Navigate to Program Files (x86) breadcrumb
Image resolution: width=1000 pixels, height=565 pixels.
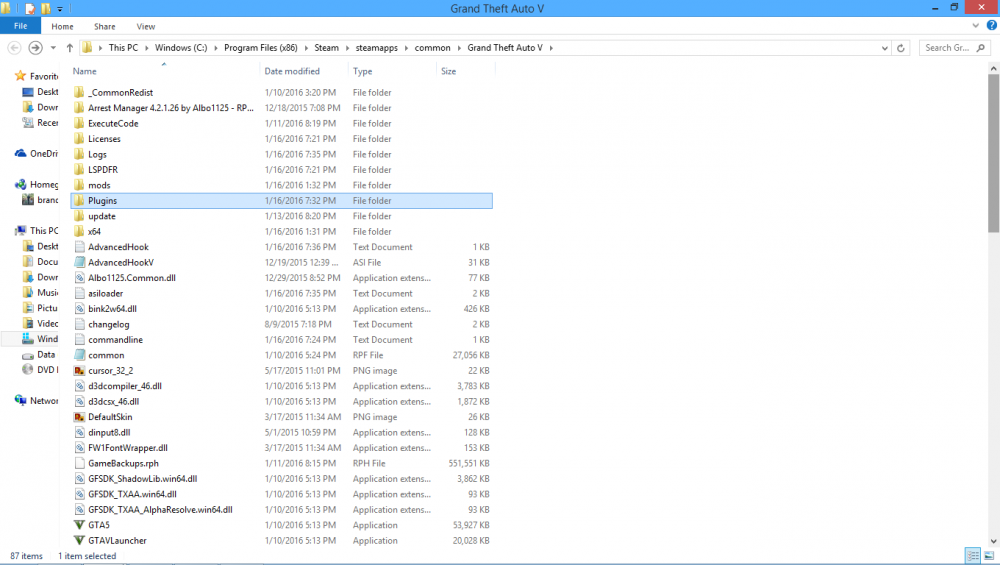click(x=261, y=48)
